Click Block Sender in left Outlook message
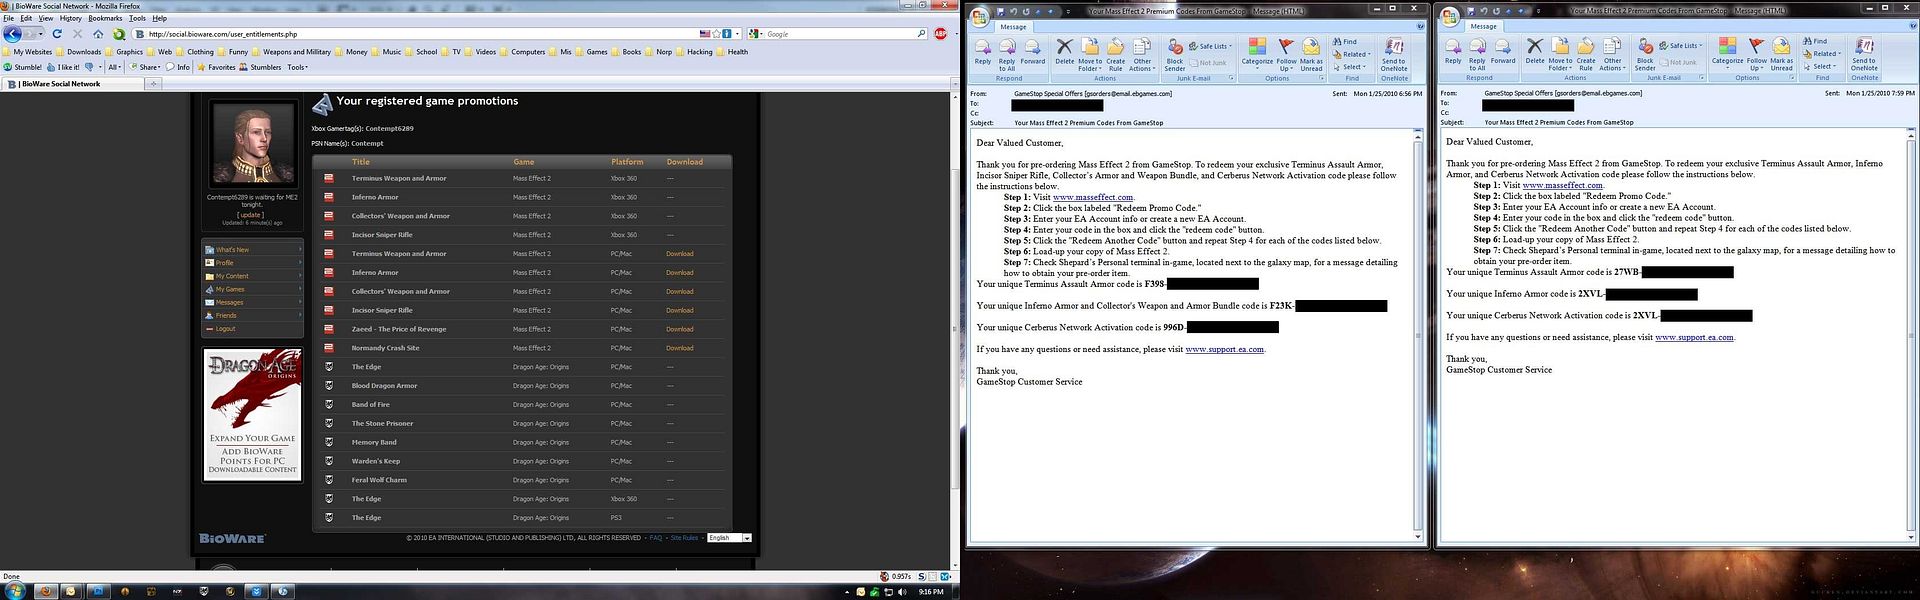Screen dimensions: 1920x600 [x=1175, y=54]
